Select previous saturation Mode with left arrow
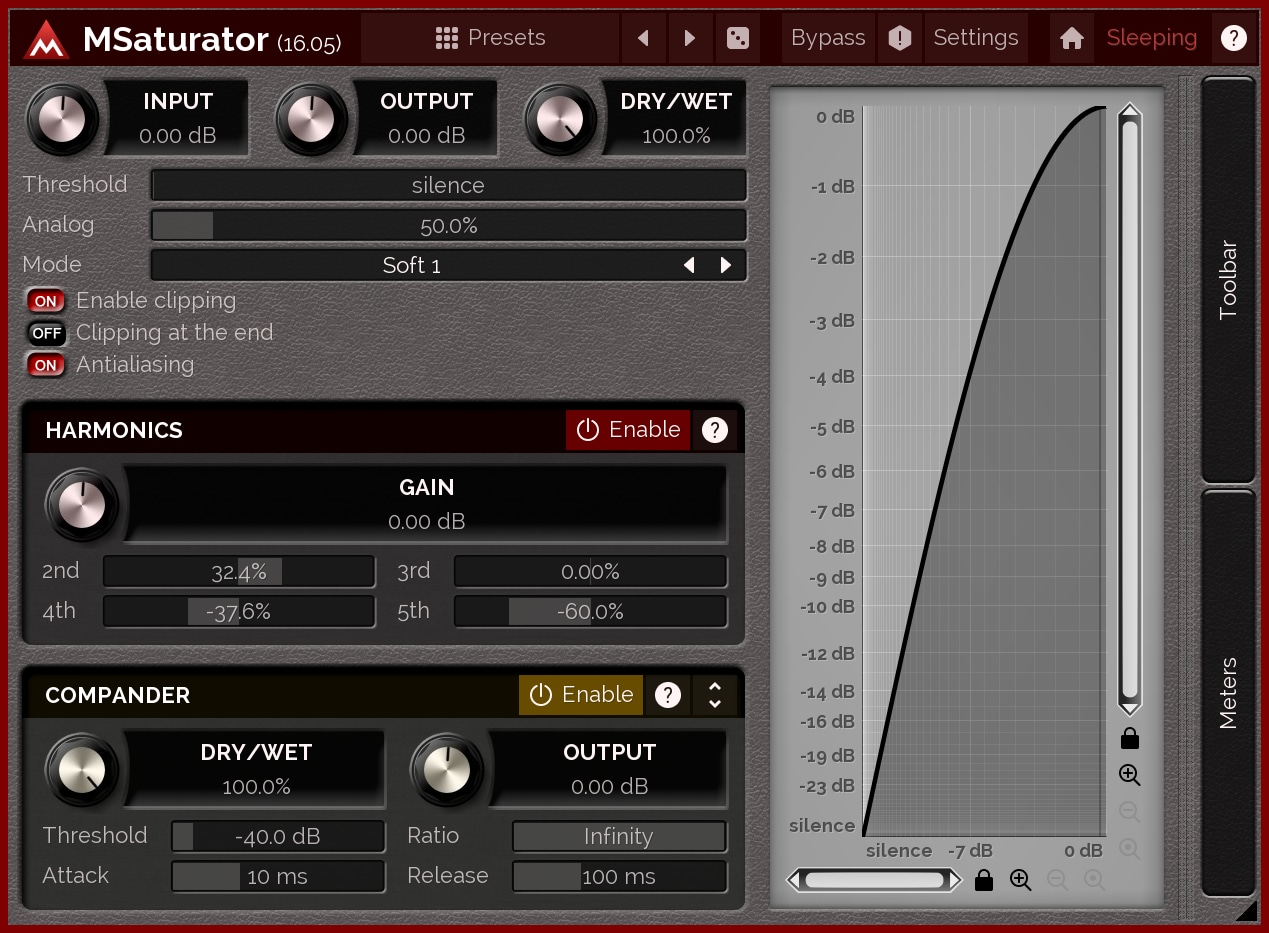Image resolution: width=1269 pixels, height=933 pixels. tap(689, 265)
